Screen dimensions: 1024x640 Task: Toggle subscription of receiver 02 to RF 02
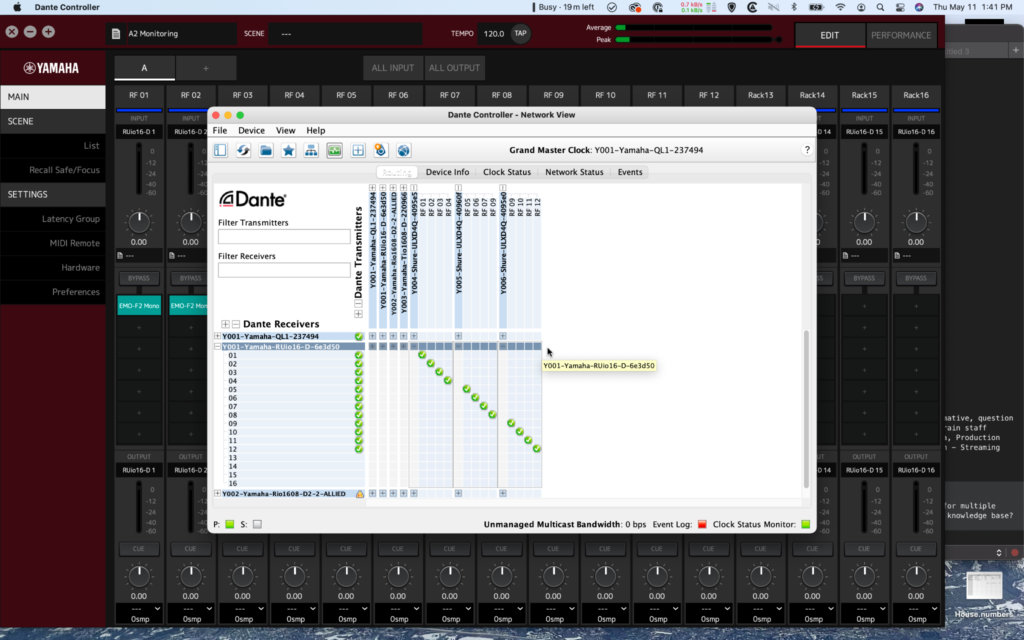430,364
